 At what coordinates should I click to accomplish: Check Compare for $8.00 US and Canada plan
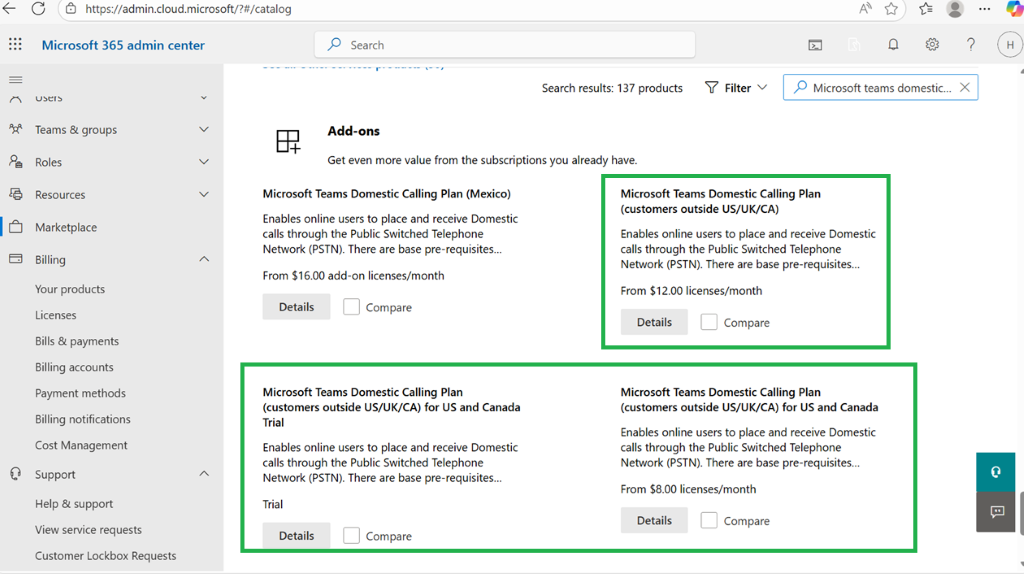709,520
